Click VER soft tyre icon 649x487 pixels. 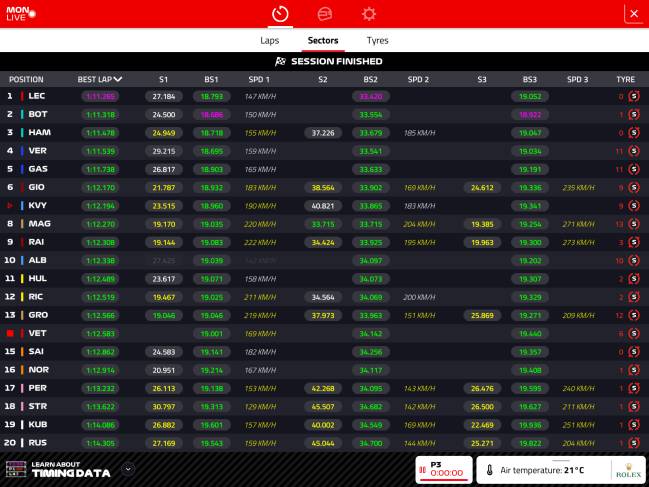[x=634, y=151]
